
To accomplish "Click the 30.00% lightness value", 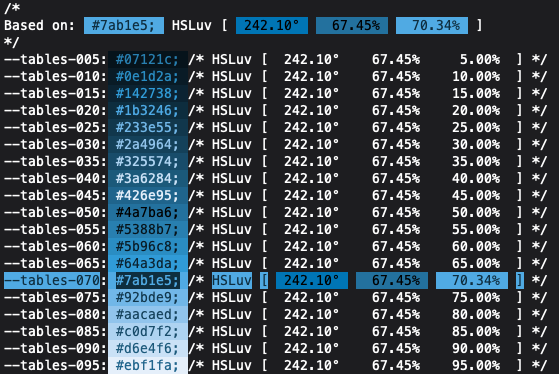I will (x=476, y=144).
